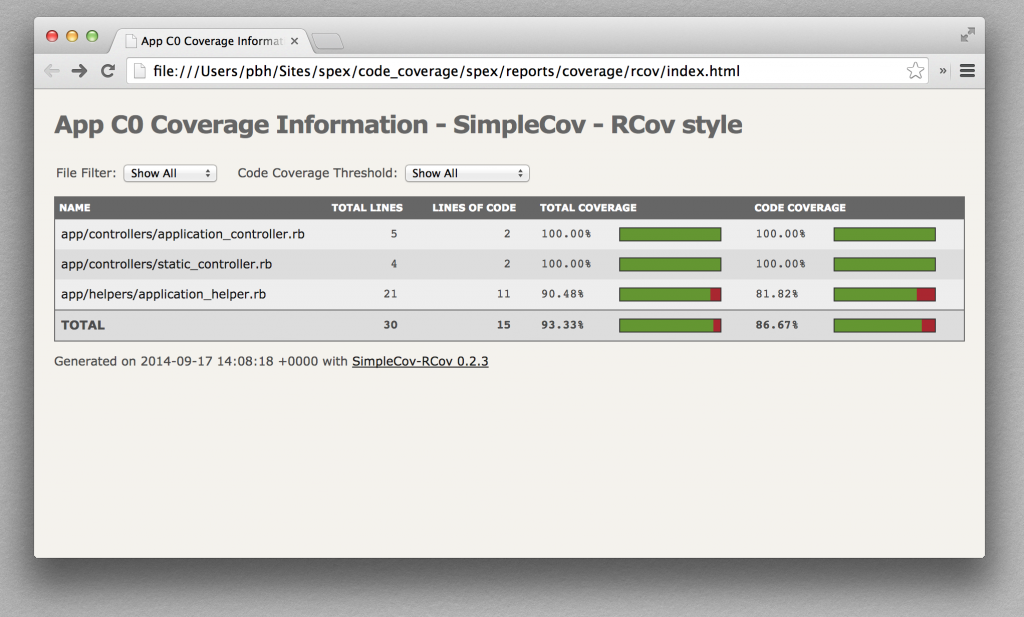Click the Code Coverage Threshold label
This screenshot has width=1024, height=617.
317,173
